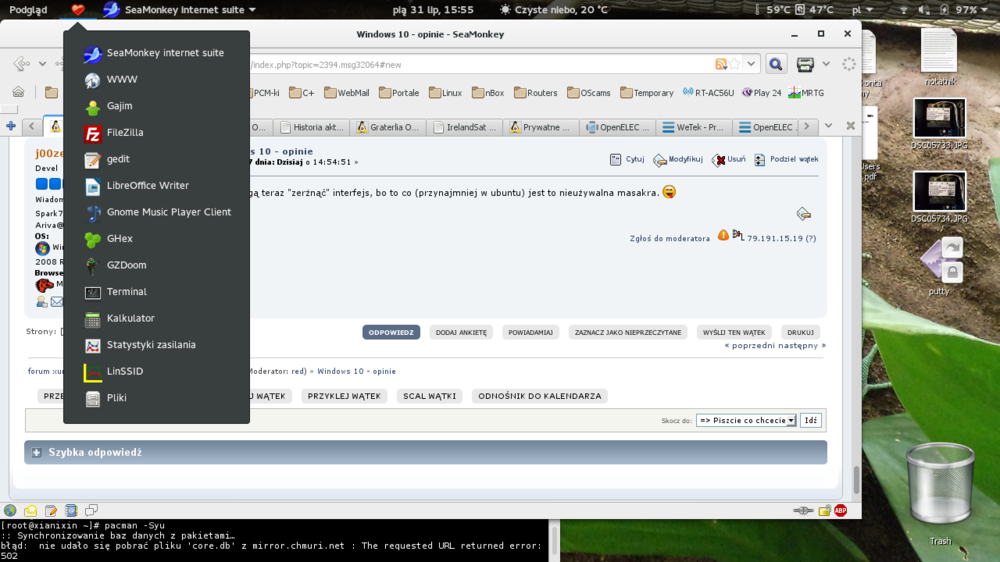
Task: Launch GZDoom from the favorites list
Action: (x=126, y=265)
